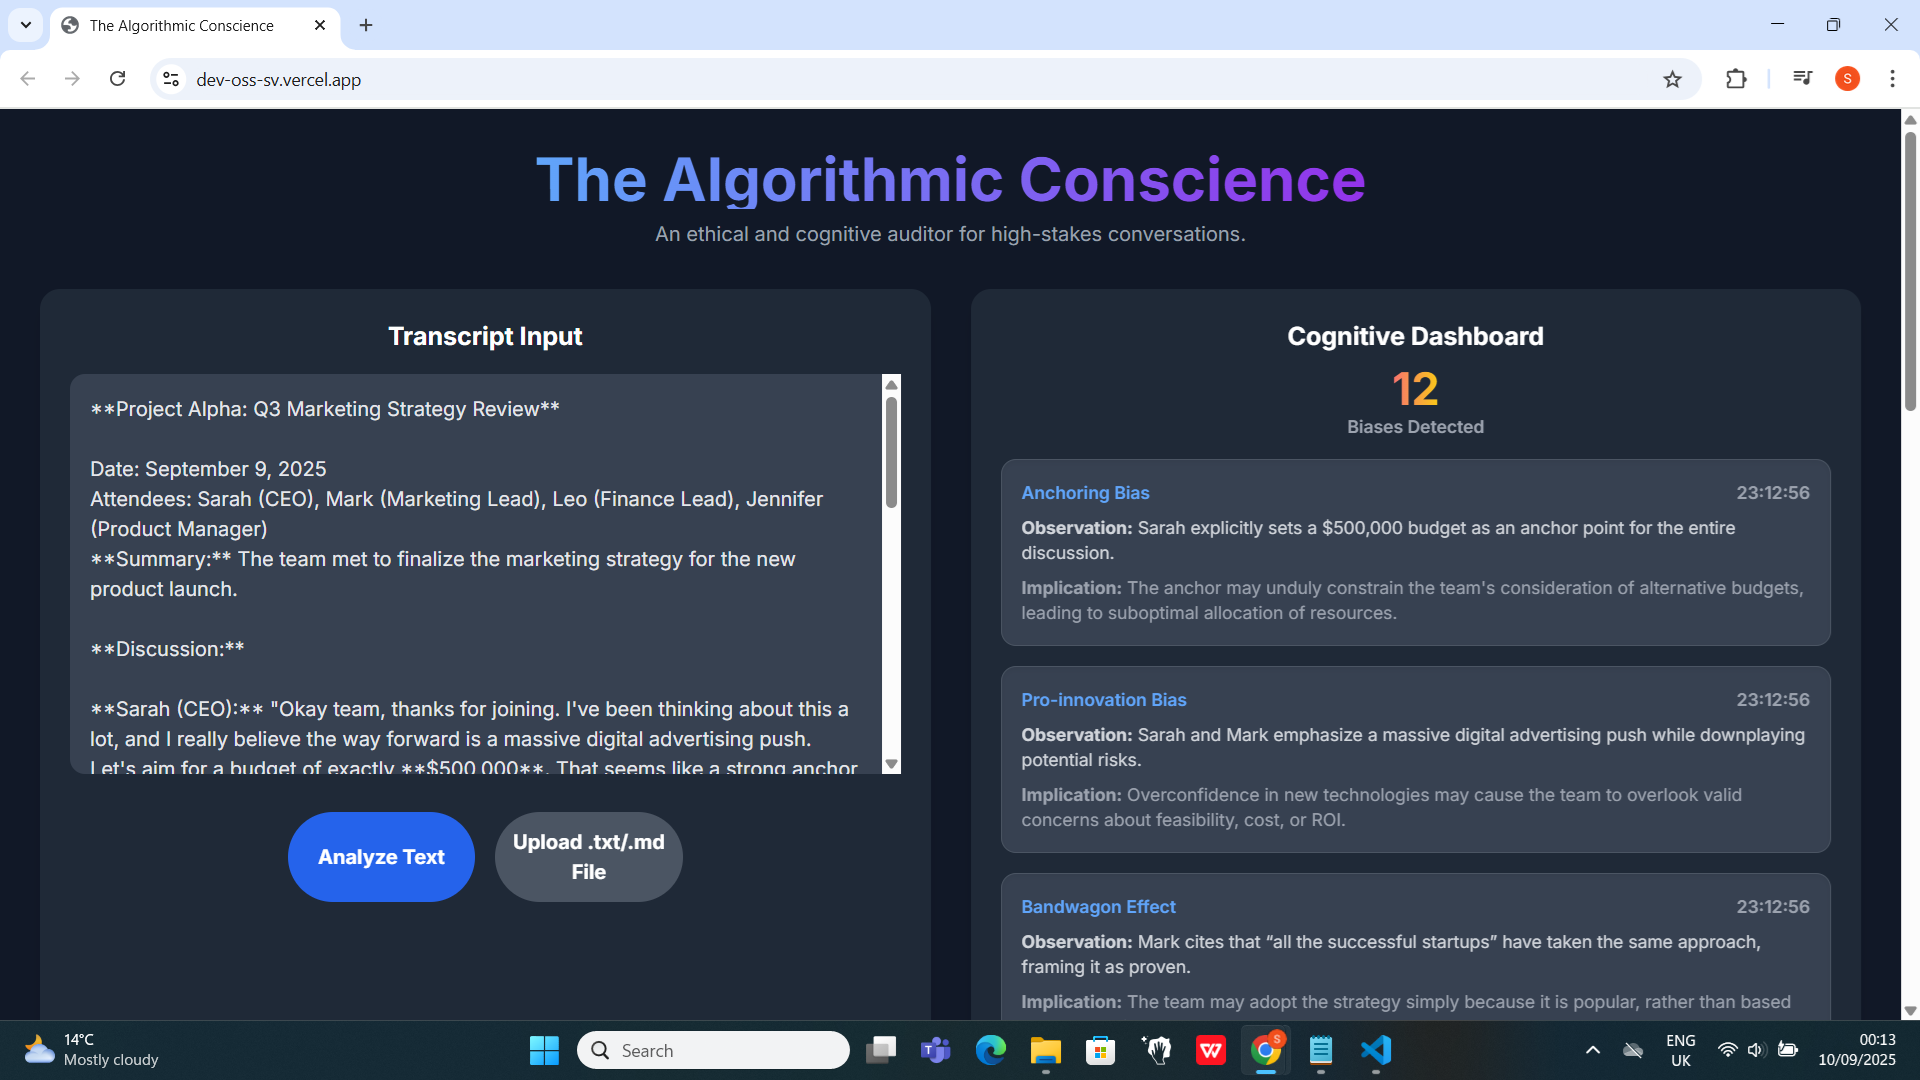This screenshot has height=1080, width=1920.
Task: Click Upload .txt/.md File button
Action: click(x=588, y=857)
